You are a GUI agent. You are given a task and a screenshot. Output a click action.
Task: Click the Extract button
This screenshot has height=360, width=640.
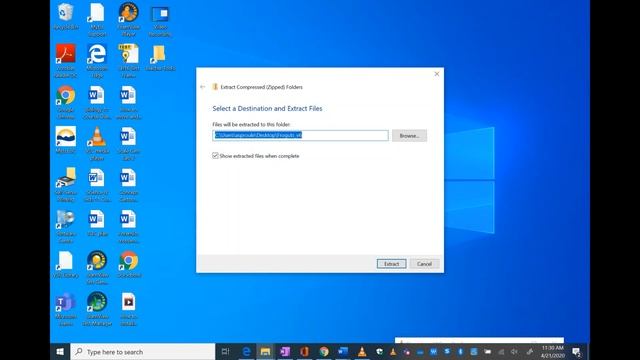pyautogui.click(x=391, y=264)
